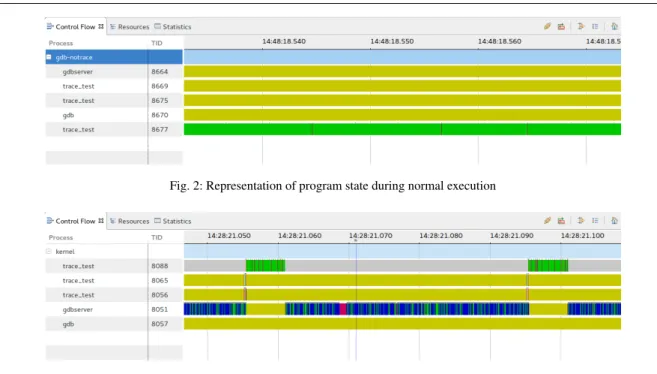
Task: Click the TID column header above 8664
Action: point(157,43)
